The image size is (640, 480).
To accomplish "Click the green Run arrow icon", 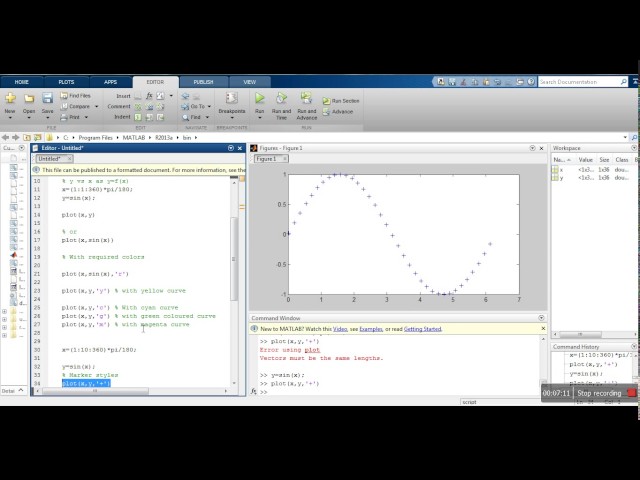I will pos(260,98).
